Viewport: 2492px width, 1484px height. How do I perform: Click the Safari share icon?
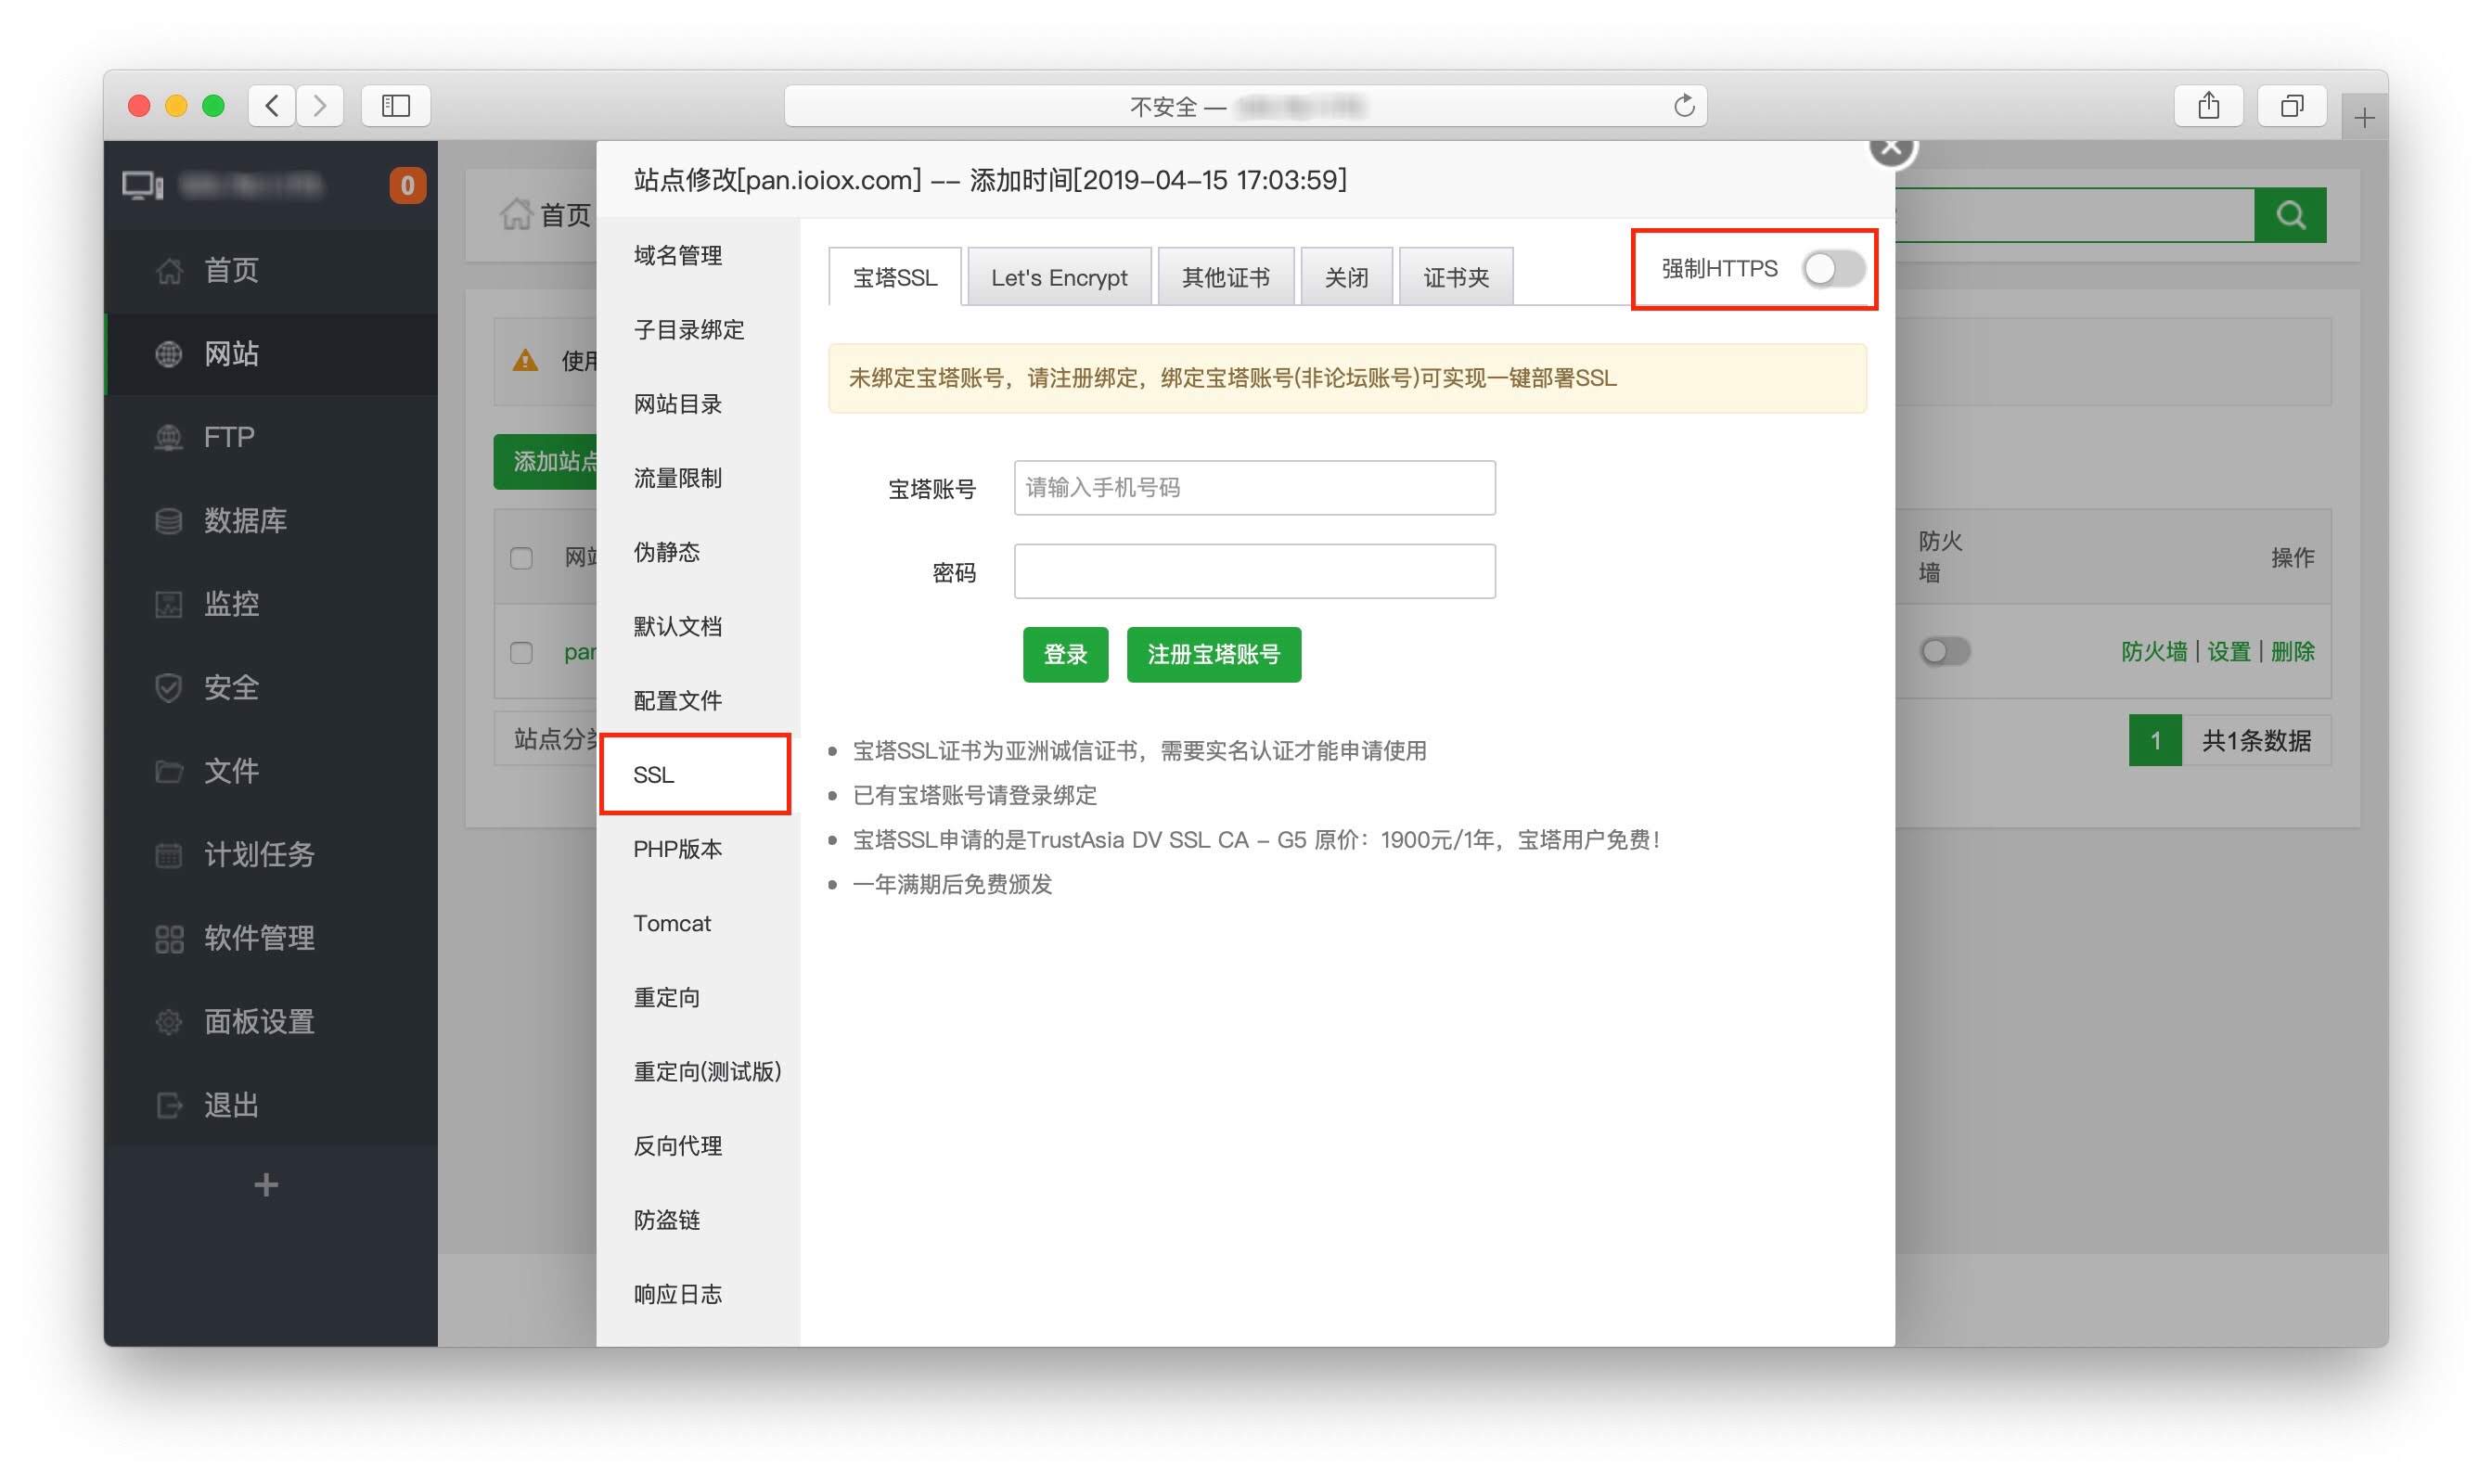point(2208,106)
